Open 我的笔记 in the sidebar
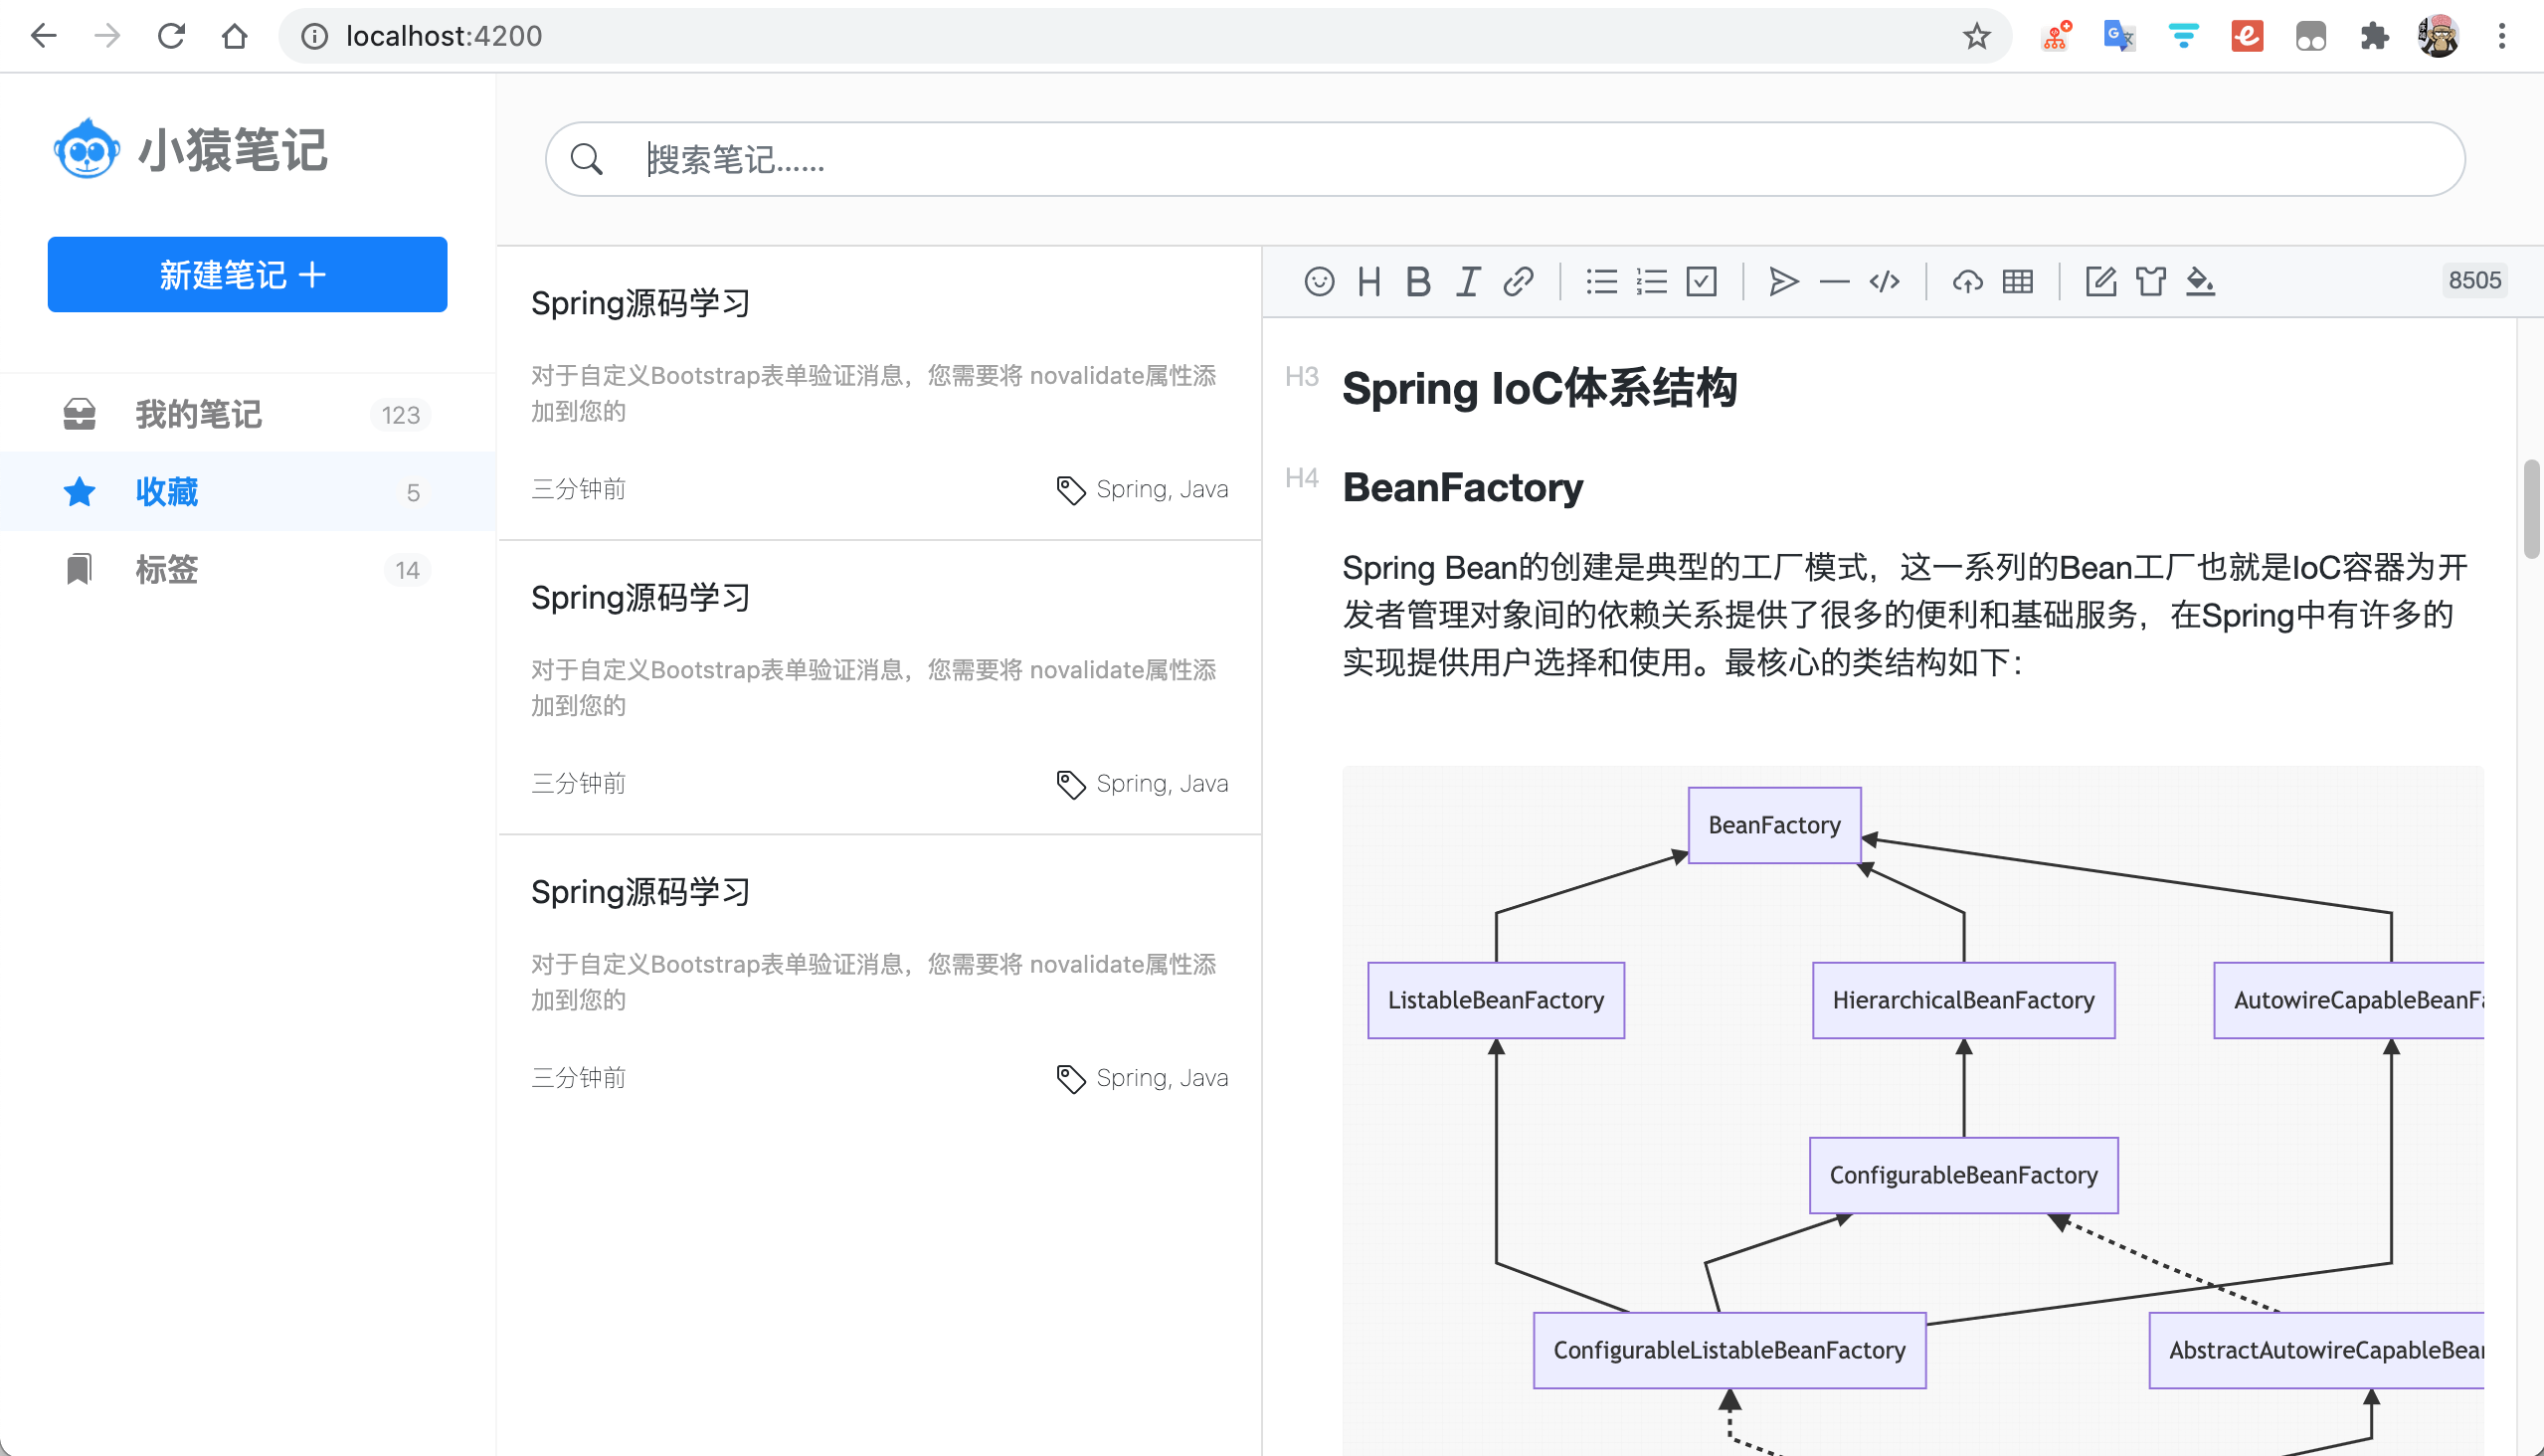 247,414
